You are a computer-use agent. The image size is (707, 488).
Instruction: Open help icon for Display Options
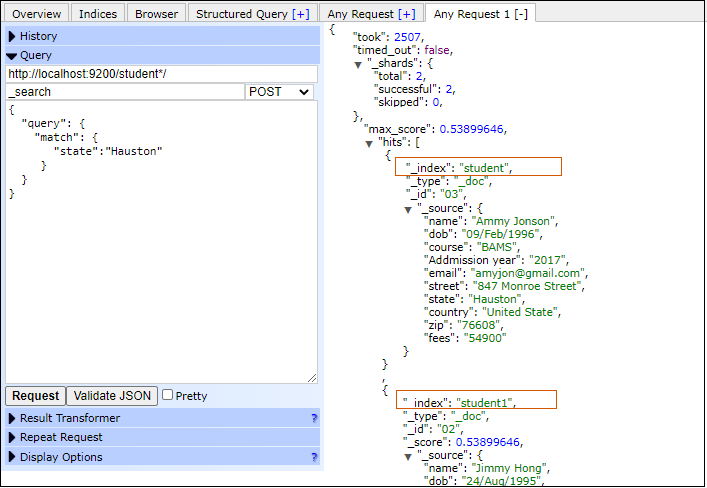coord(314,457)
